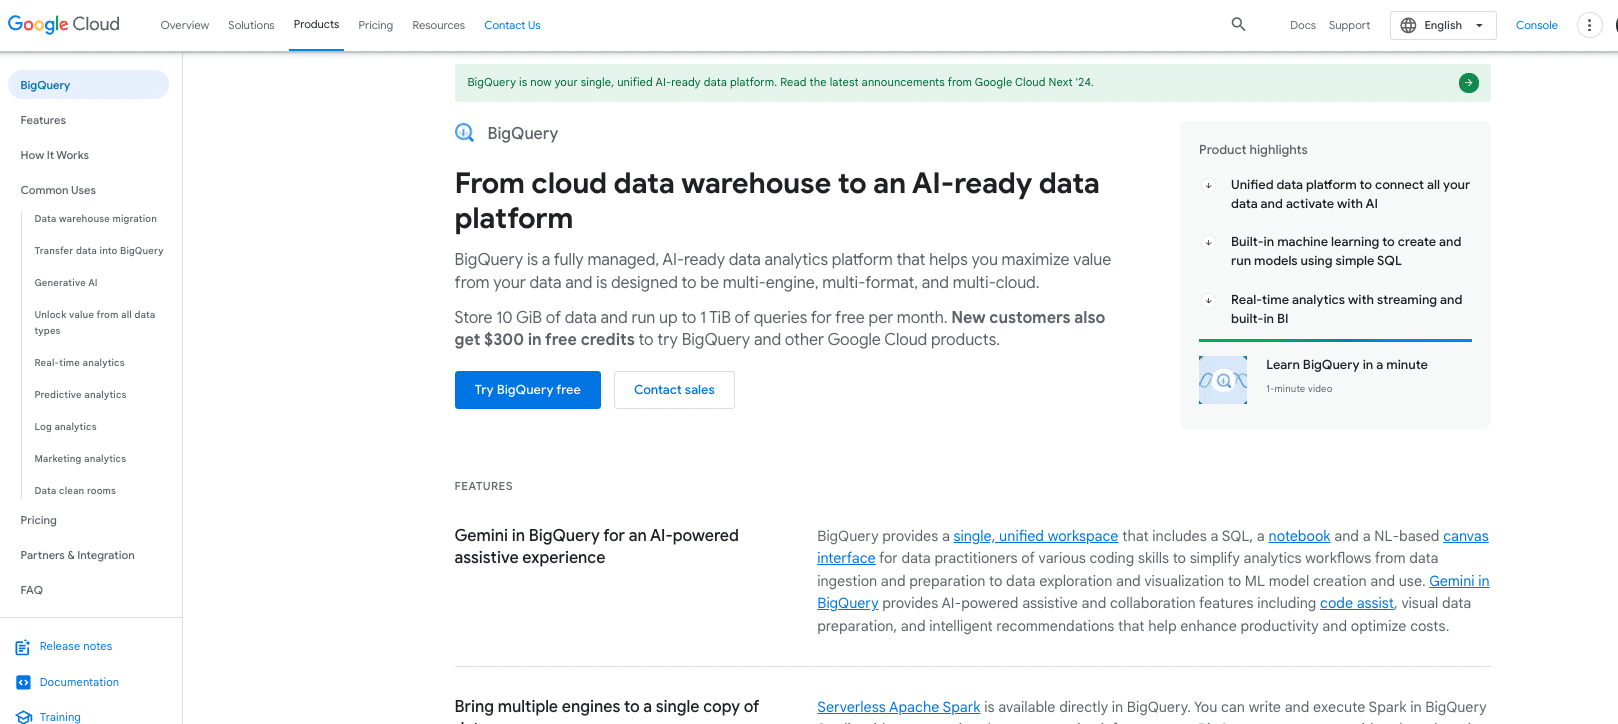Jump to How It Works section
The height and width of the screenshot is (724, 1618).
[55, 155]
